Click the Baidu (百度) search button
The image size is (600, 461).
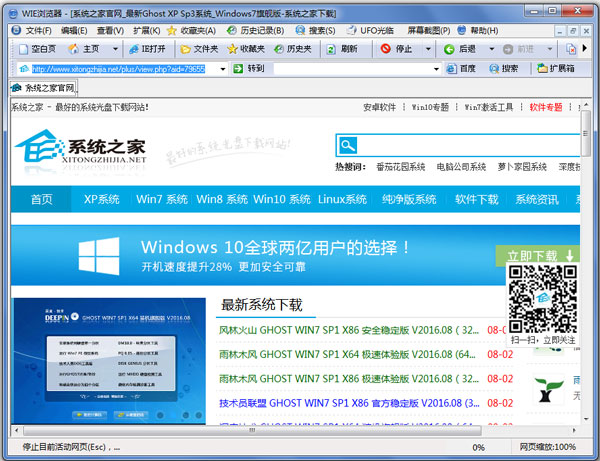click(x=461, y=68)
